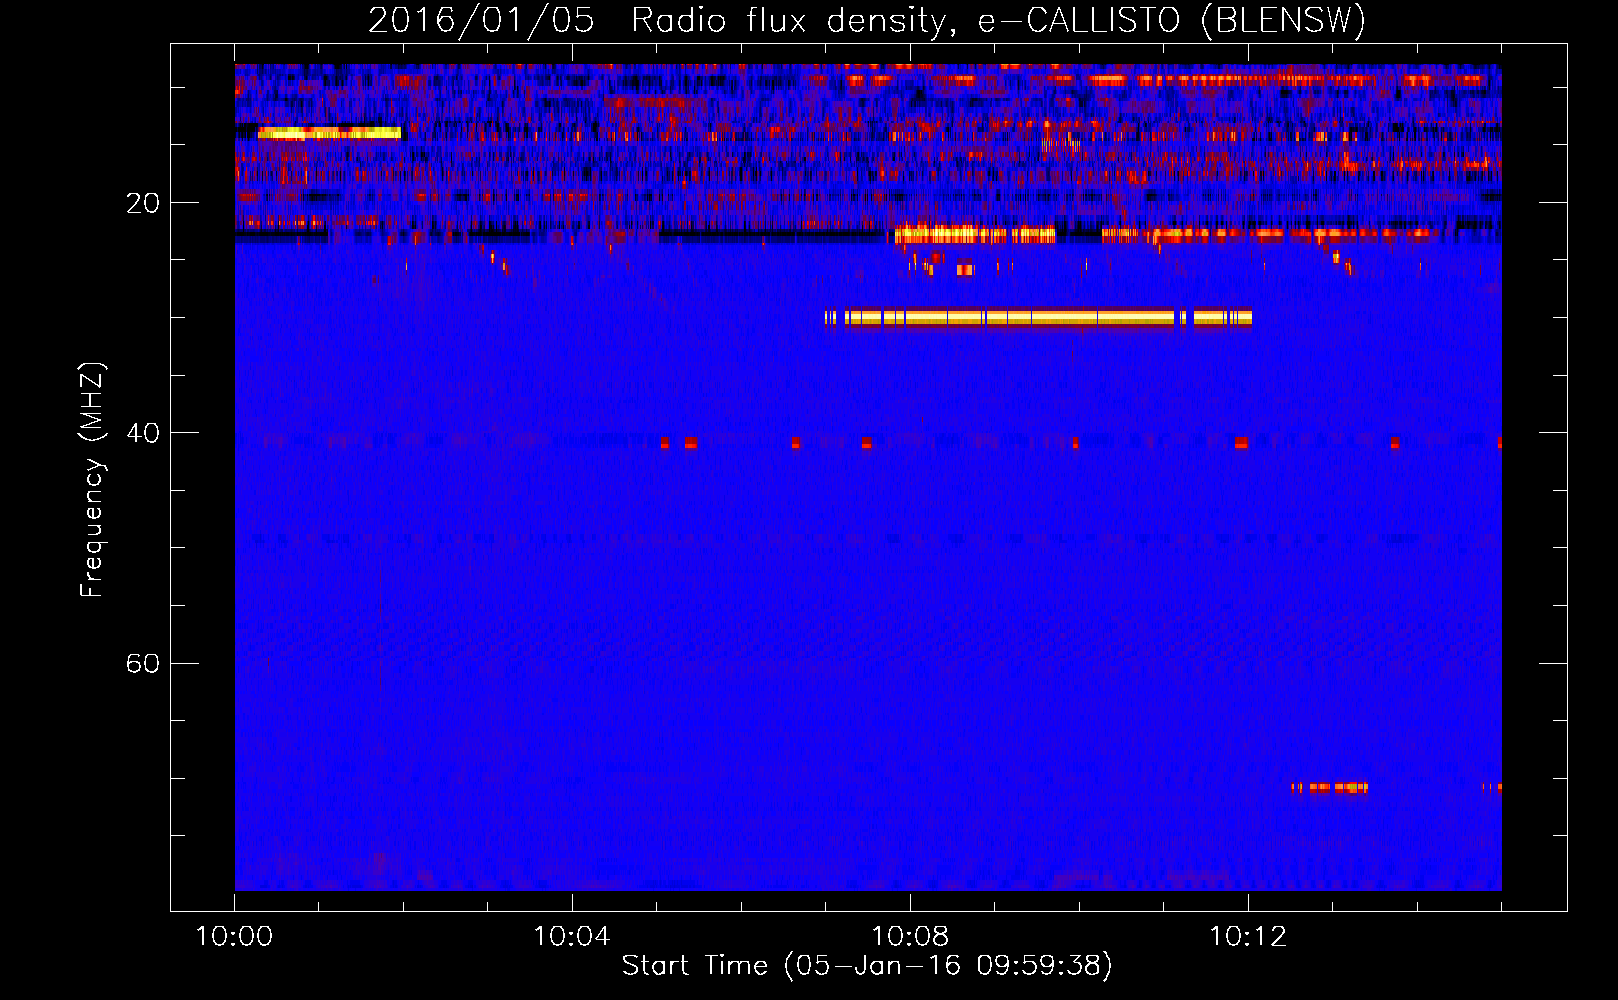Click the '60' frequency axis tick label
The width and height of the screenshot is (1618, 1000).
click(143, 663)
